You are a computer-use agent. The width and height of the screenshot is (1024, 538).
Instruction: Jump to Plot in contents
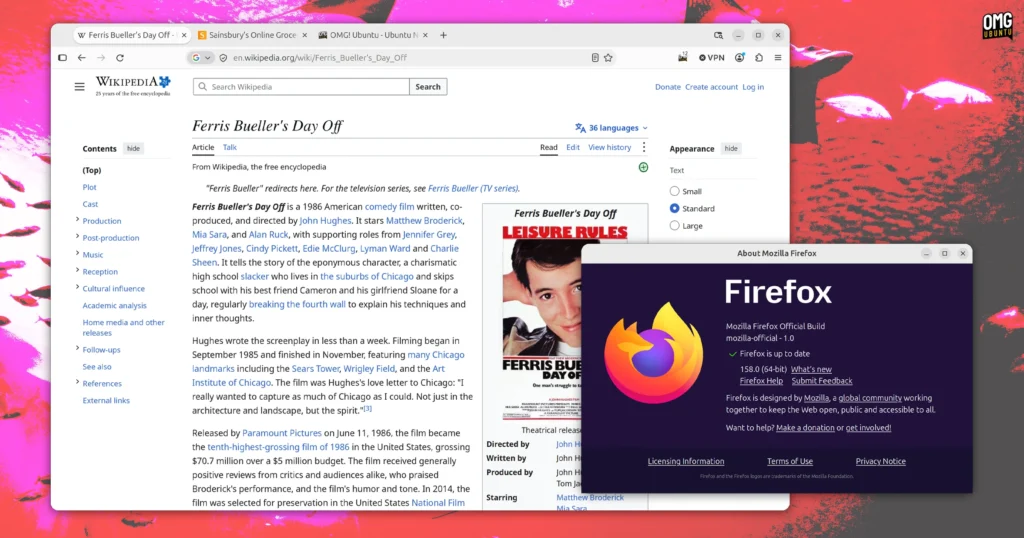click(x=89, y=187)
